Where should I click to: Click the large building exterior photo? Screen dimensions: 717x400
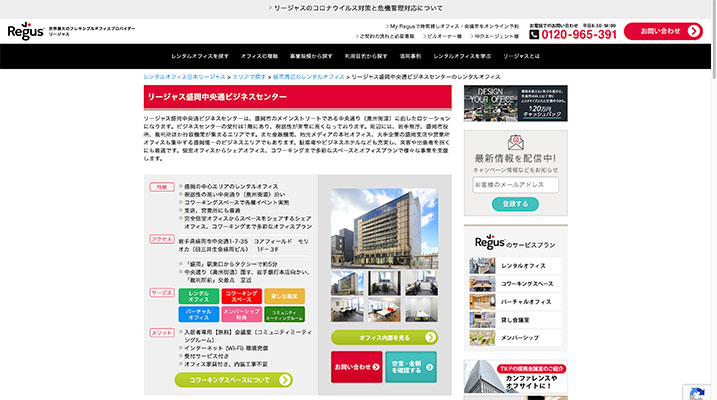click(384, 228)
